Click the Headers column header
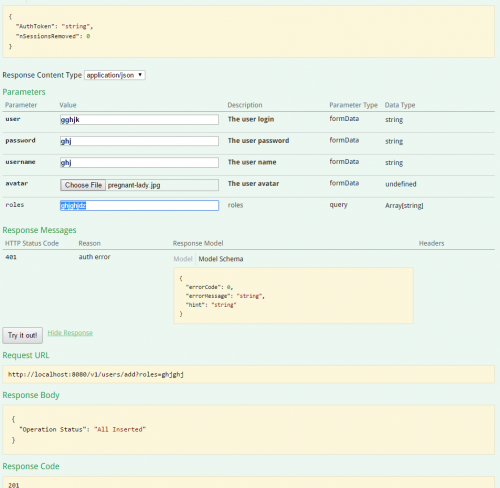Screen dimensions: 500x488 pos(432,243)
